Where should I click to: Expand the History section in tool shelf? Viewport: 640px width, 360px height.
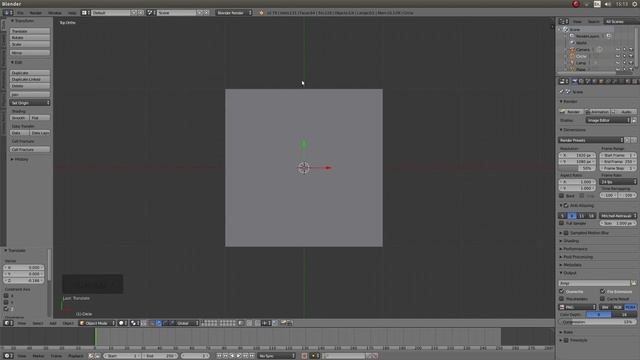click(x=20, y=159)
